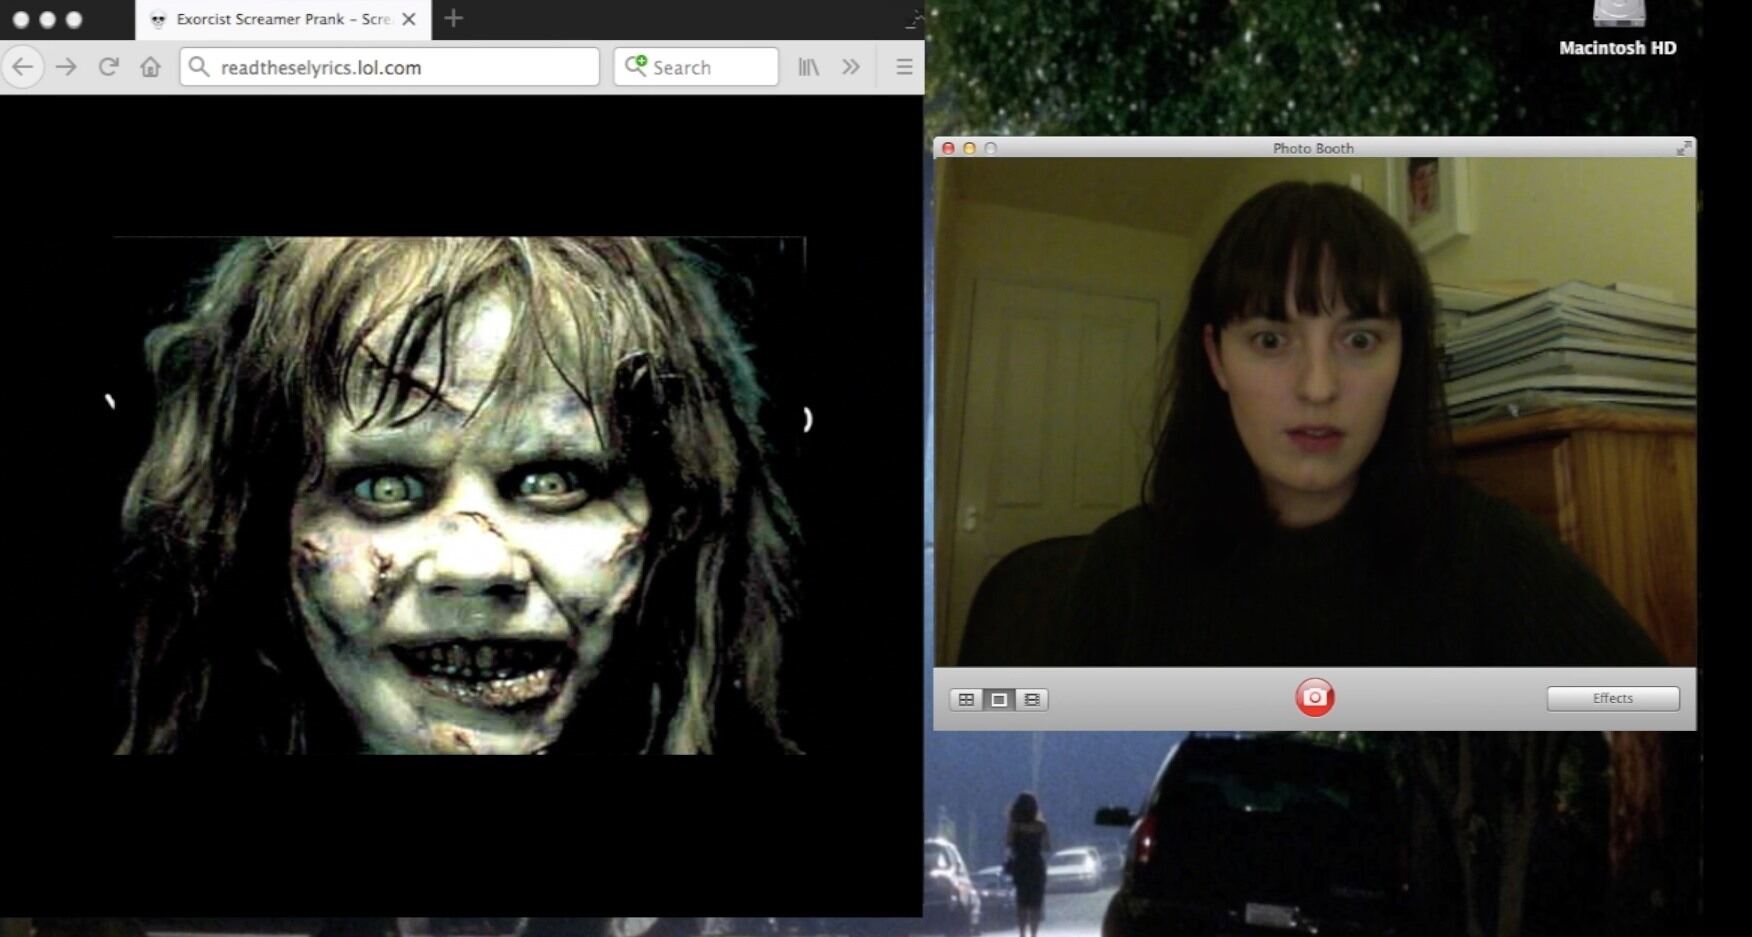This screenshot has height=937, width=1752.
Task: Click the magnifier icon in the URL bar
Action: tap(199, 67)
